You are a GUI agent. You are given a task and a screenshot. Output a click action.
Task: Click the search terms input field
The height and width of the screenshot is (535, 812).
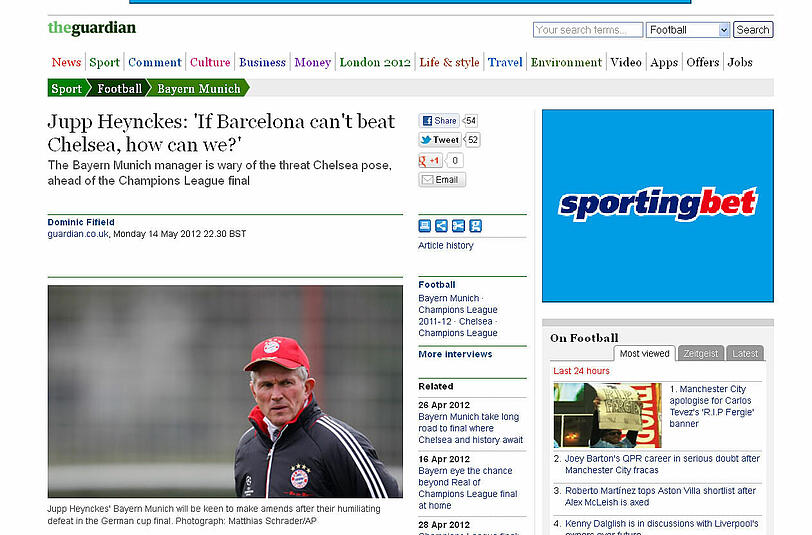(x=588, y=30)
